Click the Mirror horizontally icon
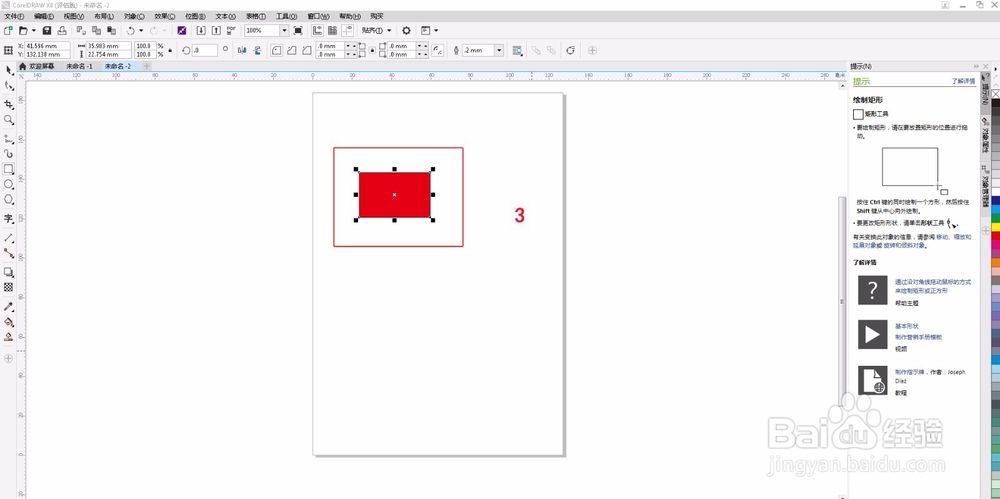 (x=242, y=50)
